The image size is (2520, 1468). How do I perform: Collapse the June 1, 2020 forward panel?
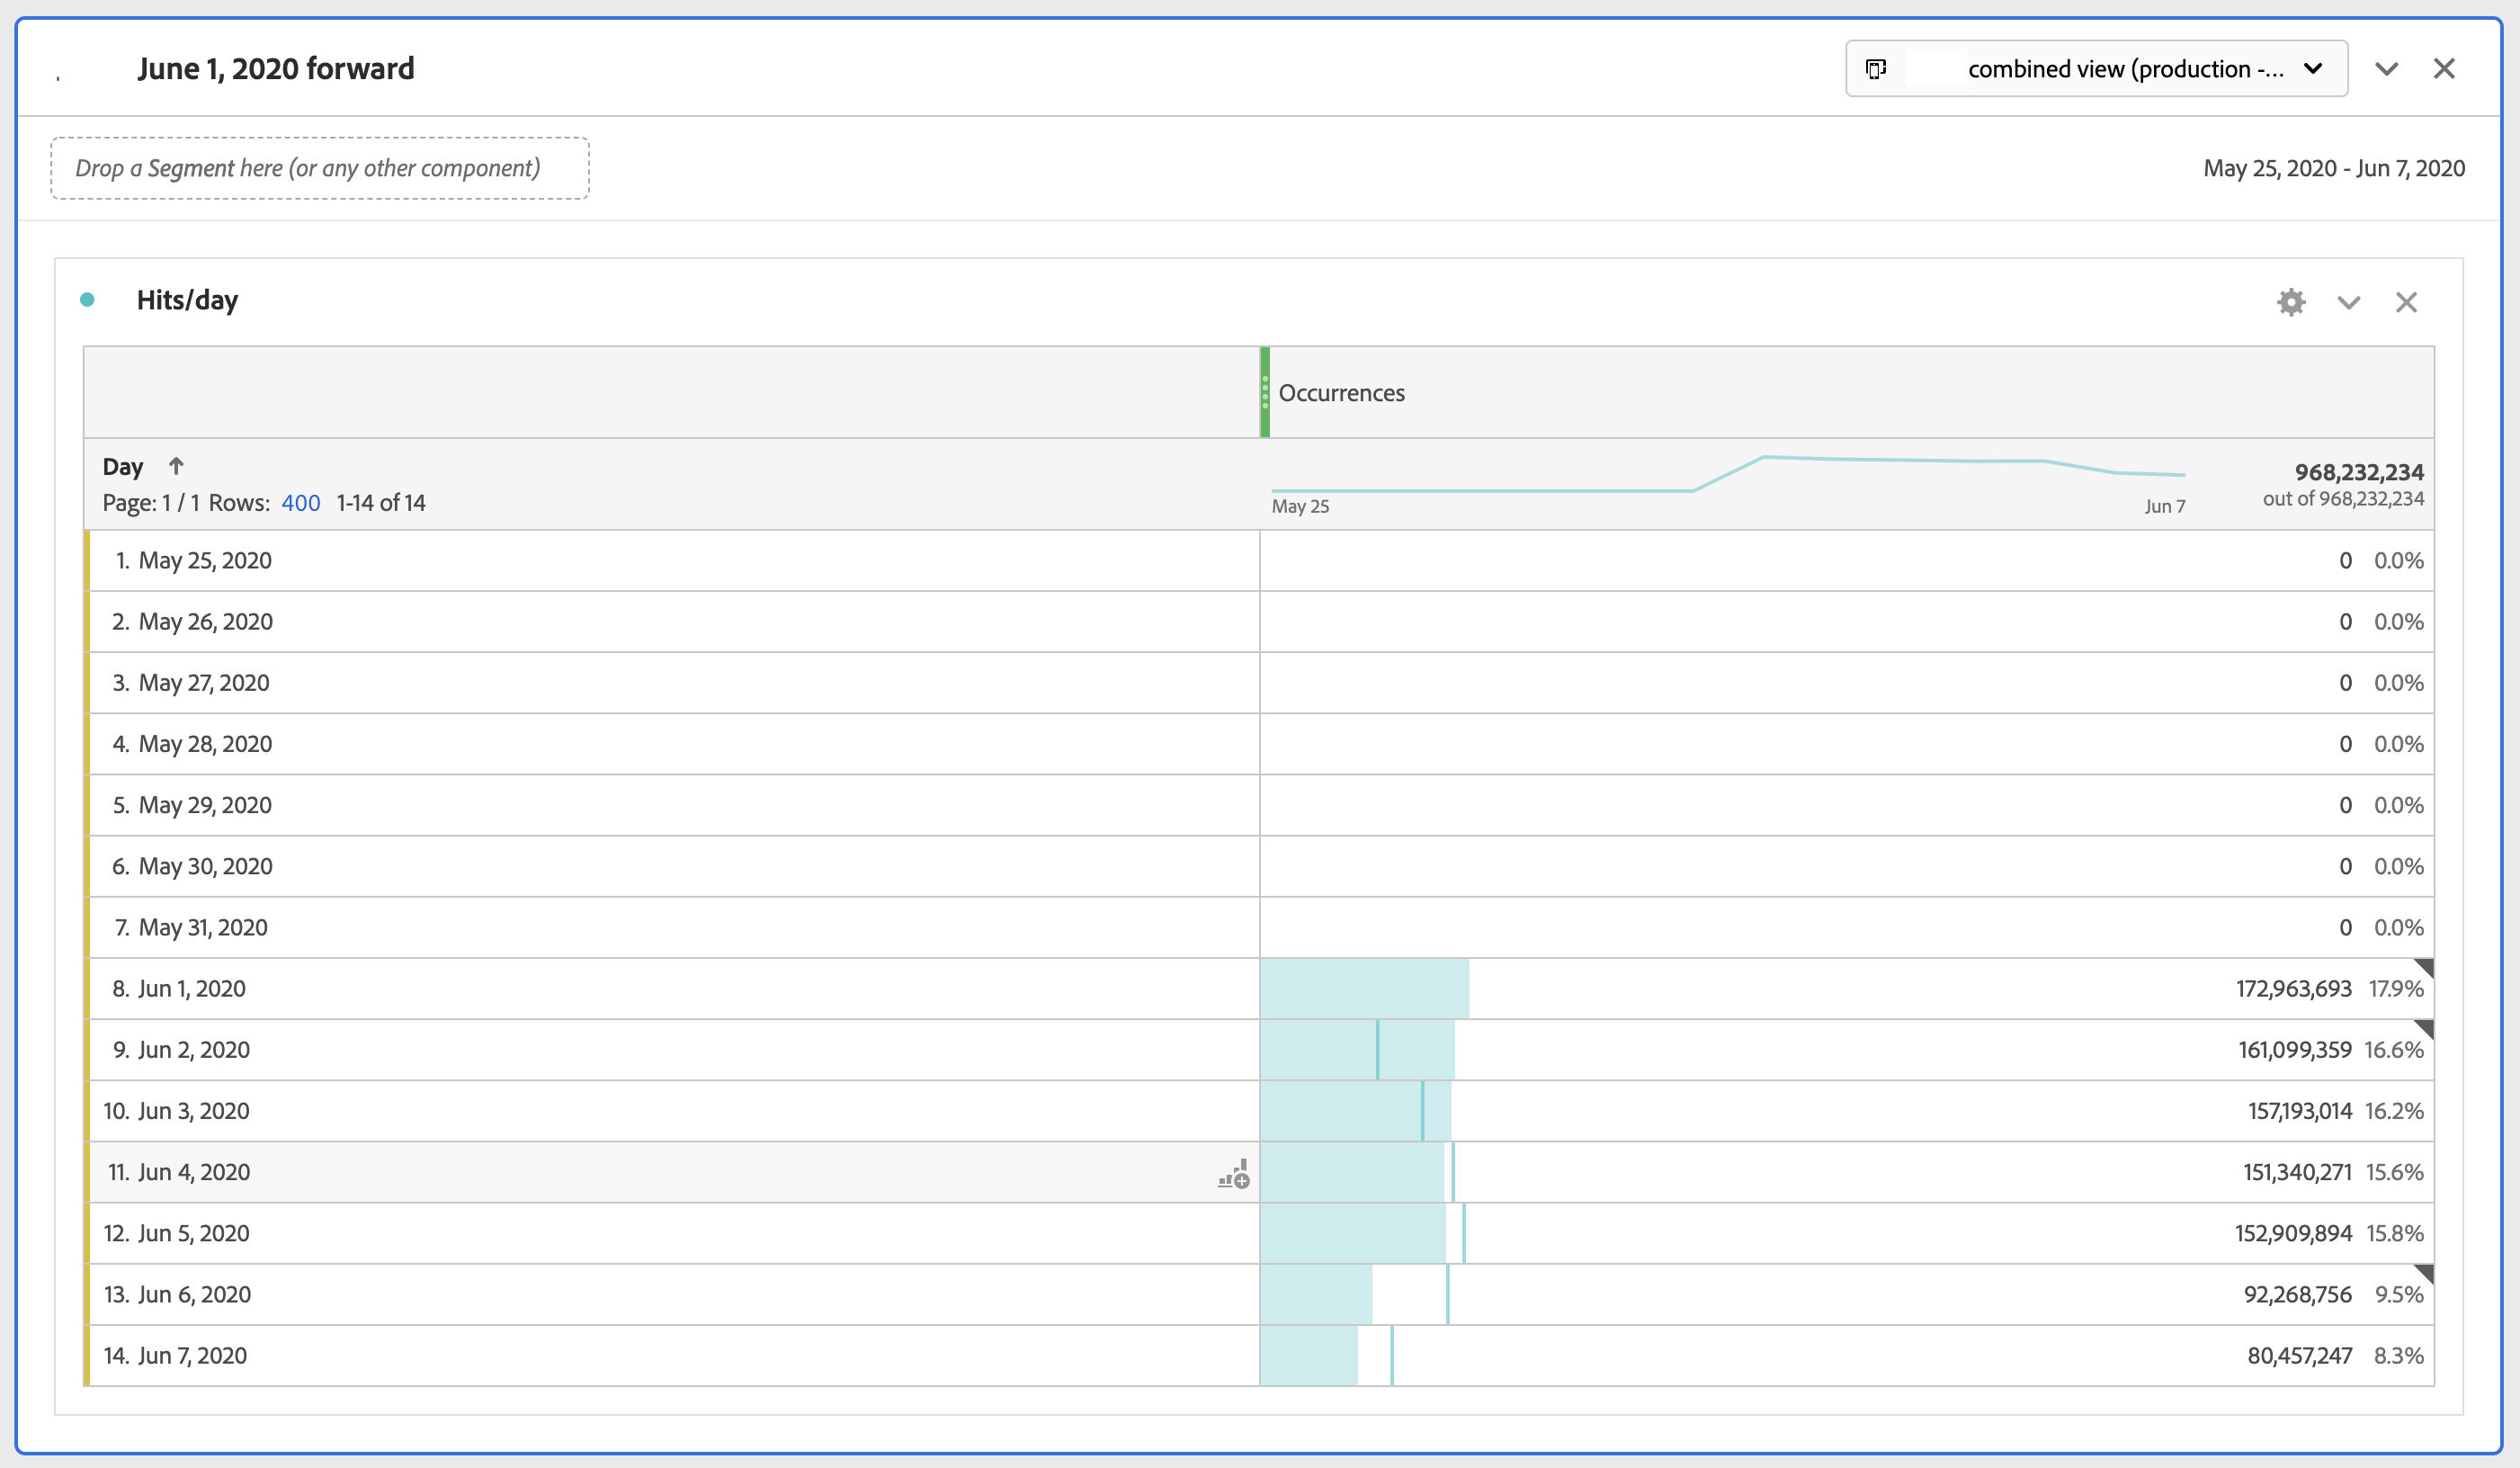2387,69
